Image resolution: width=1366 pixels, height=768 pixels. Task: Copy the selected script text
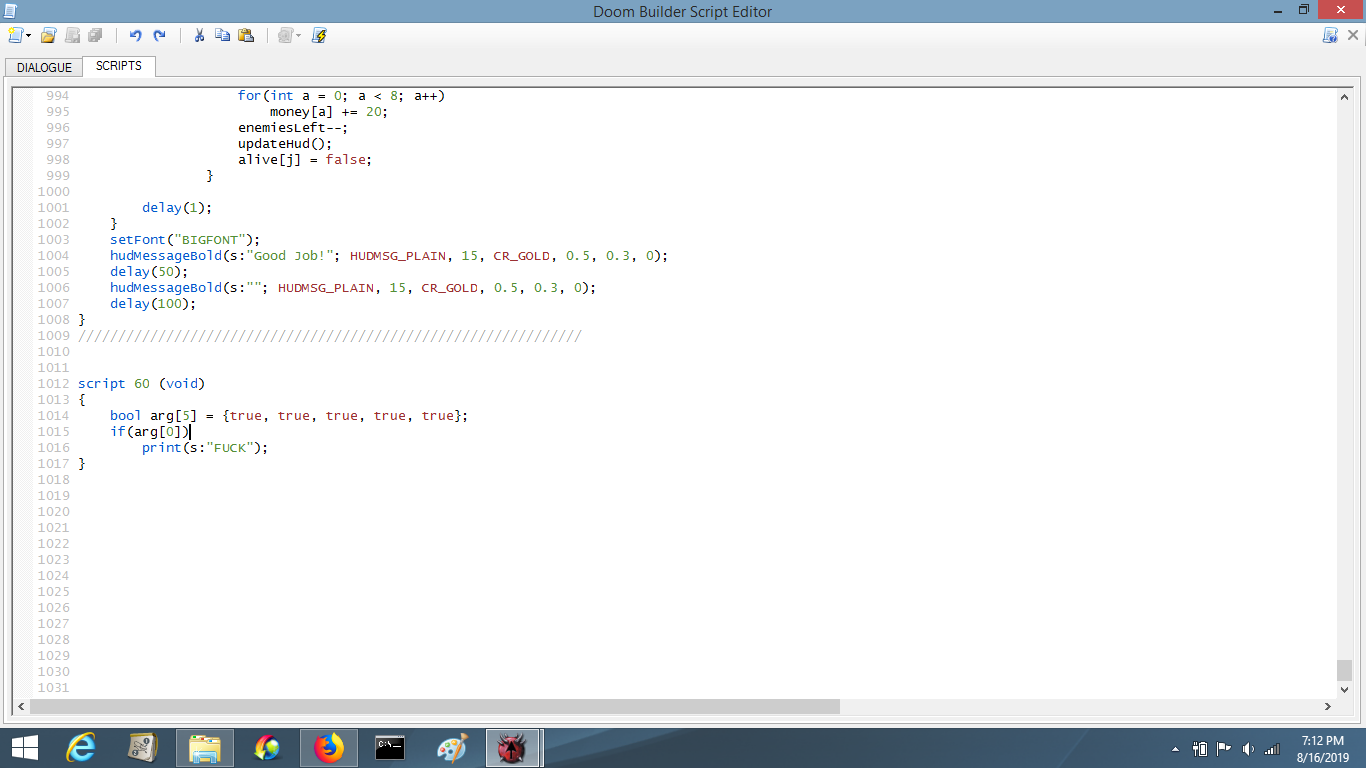(x=222, y=35)
